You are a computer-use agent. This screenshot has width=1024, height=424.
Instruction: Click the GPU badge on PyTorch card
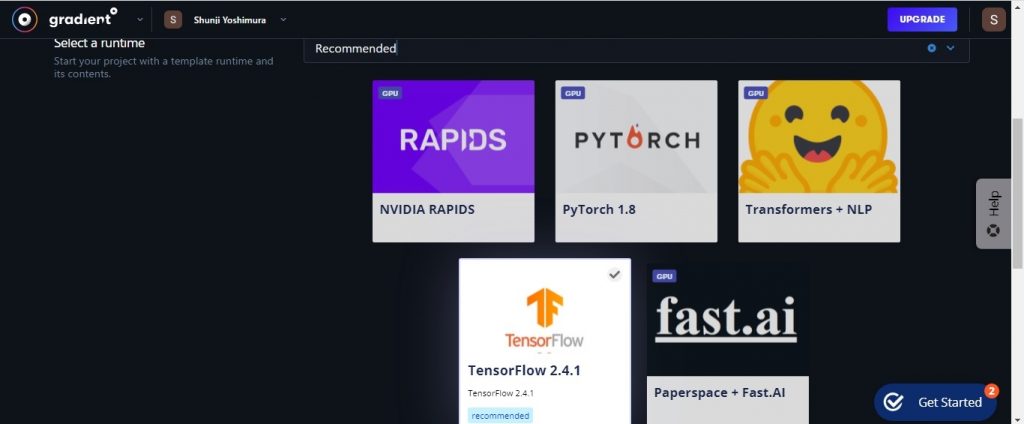[x=573, y=93]
